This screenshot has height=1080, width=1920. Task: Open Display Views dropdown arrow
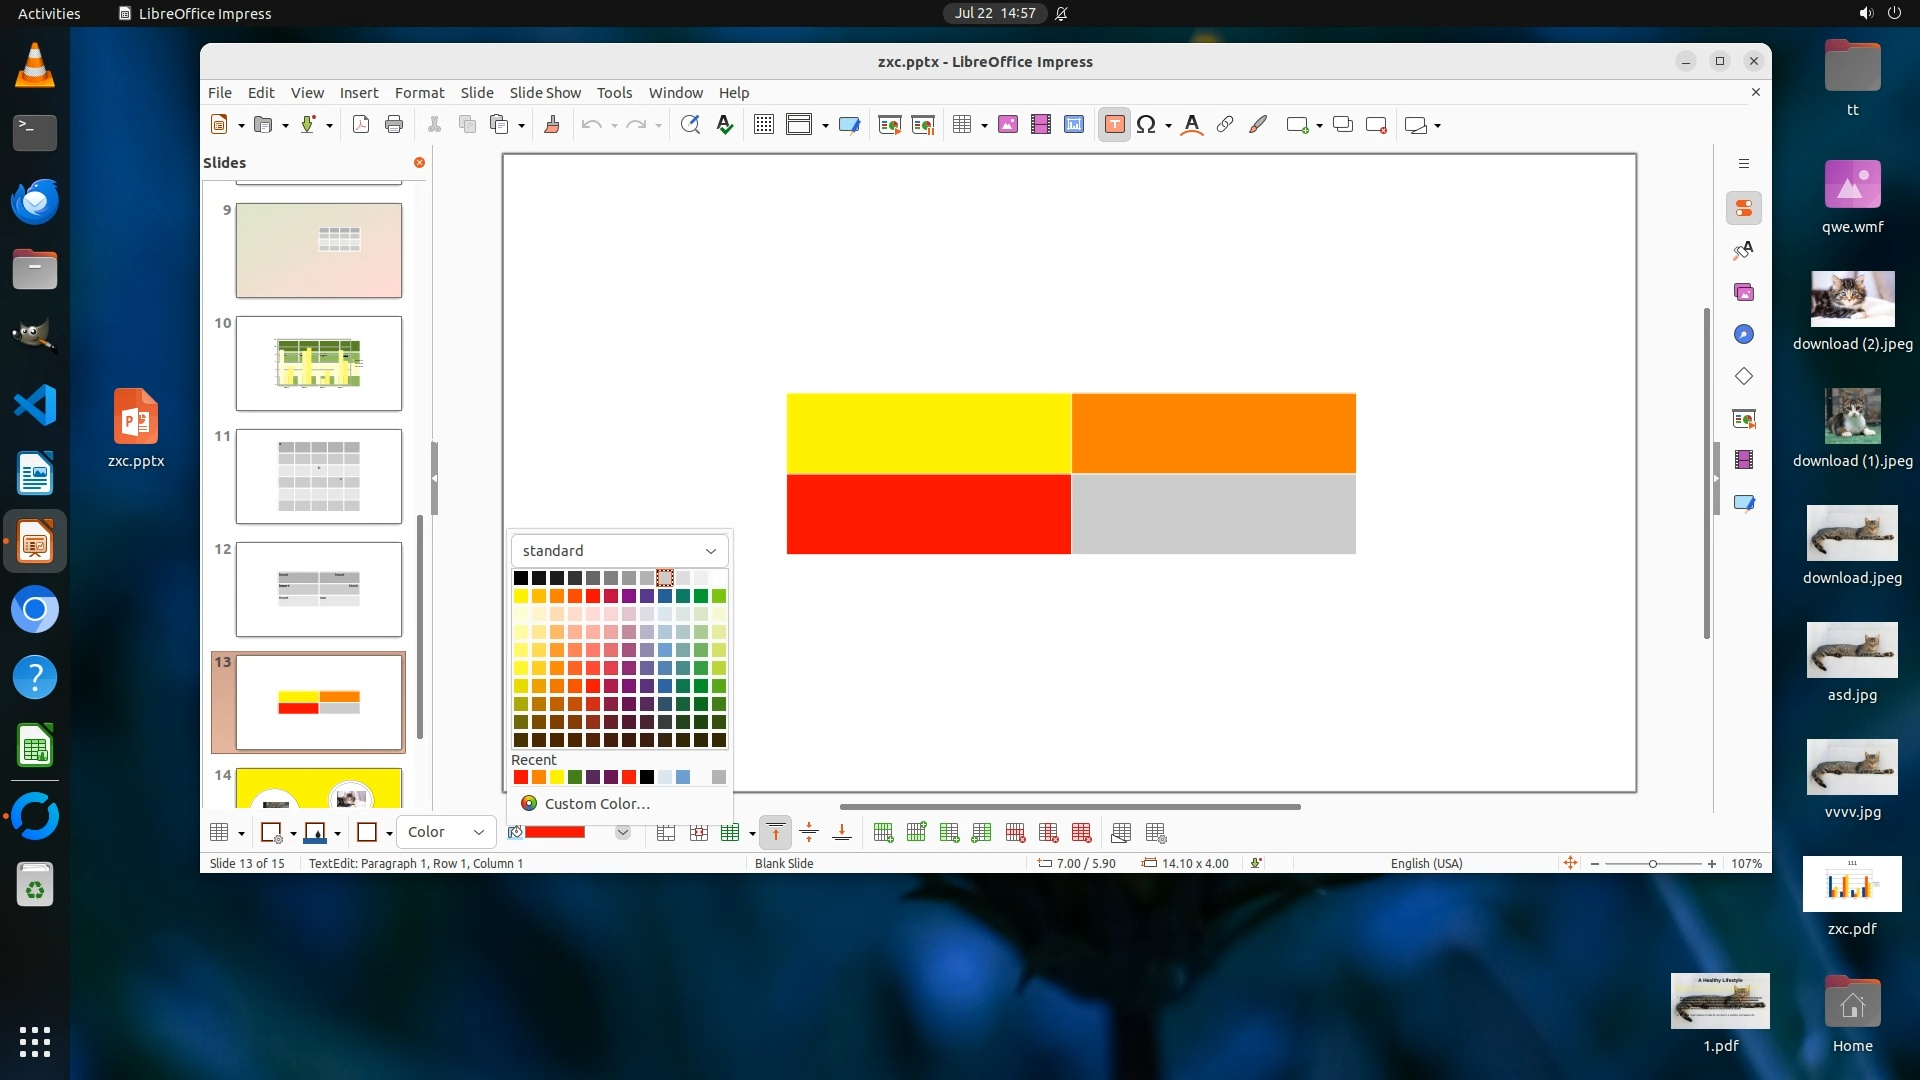[x=825, y=126]
